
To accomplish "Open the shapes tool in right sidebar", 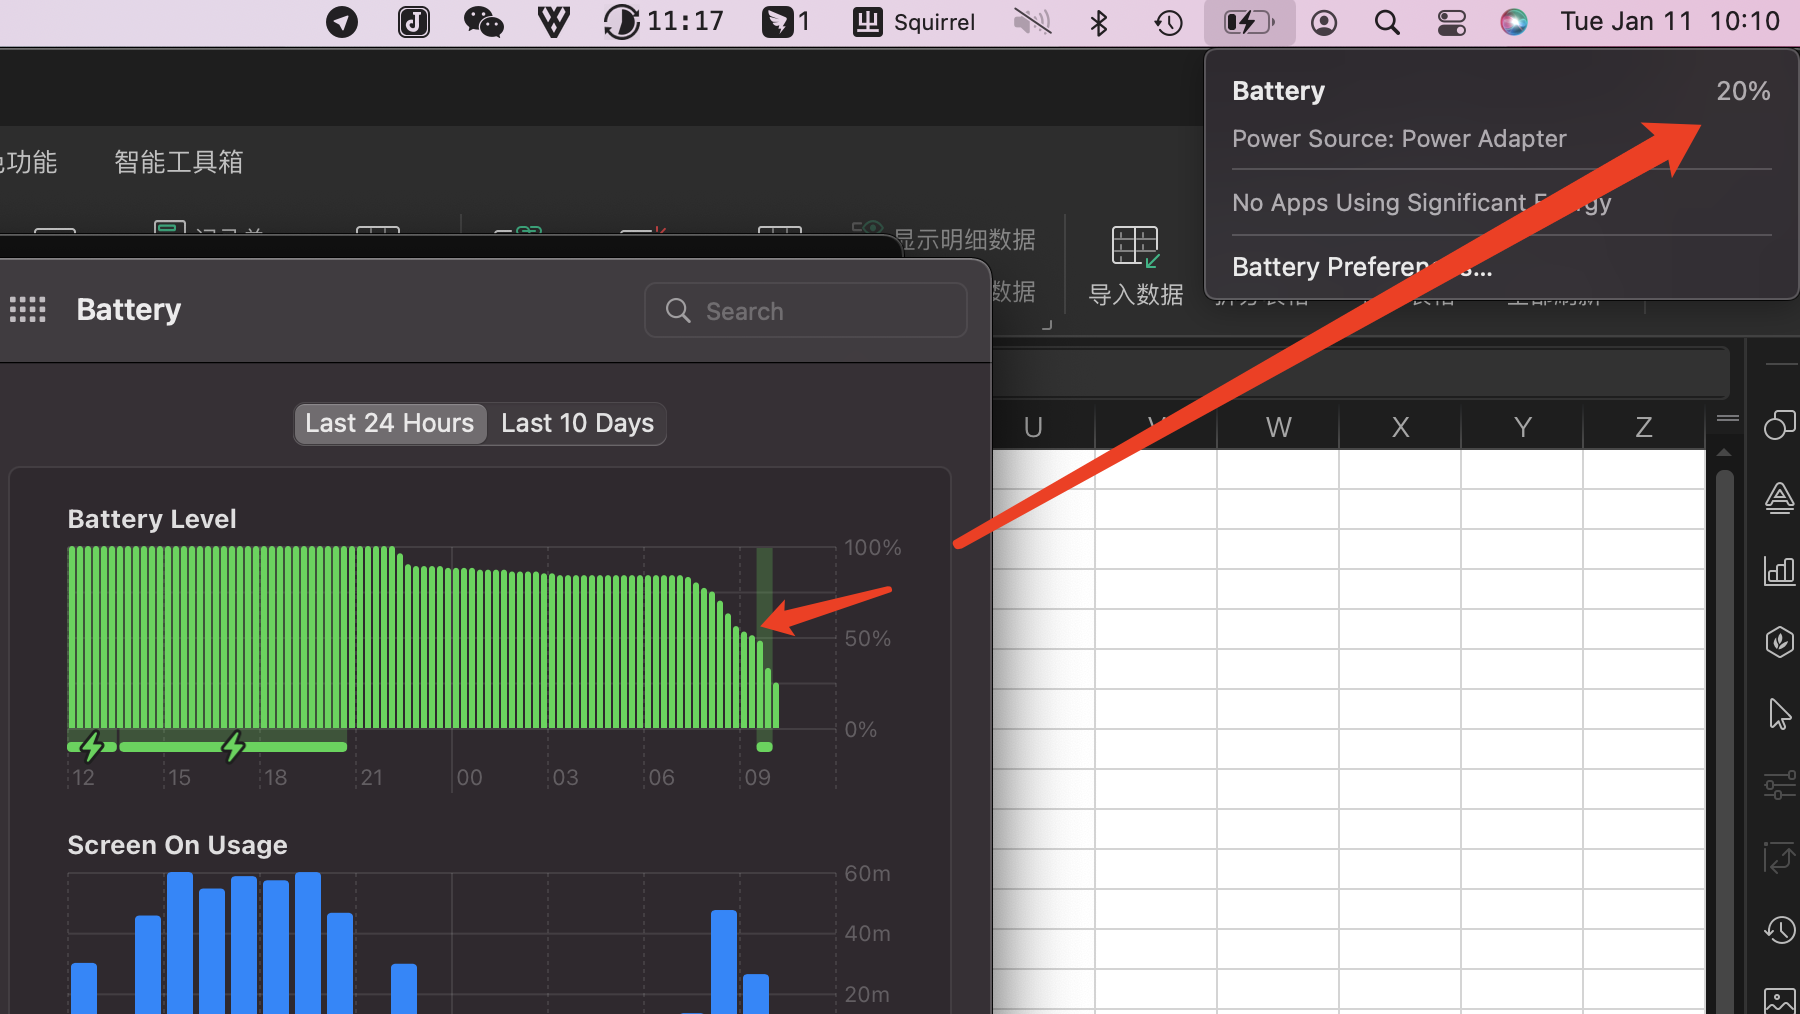I will pos(1779,425).
